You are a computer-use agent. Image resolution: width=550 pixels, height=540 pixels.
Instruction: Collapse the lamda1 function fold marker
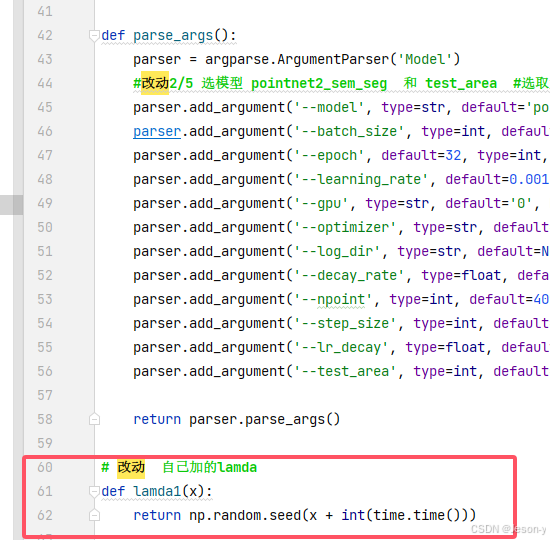point(94,492)
